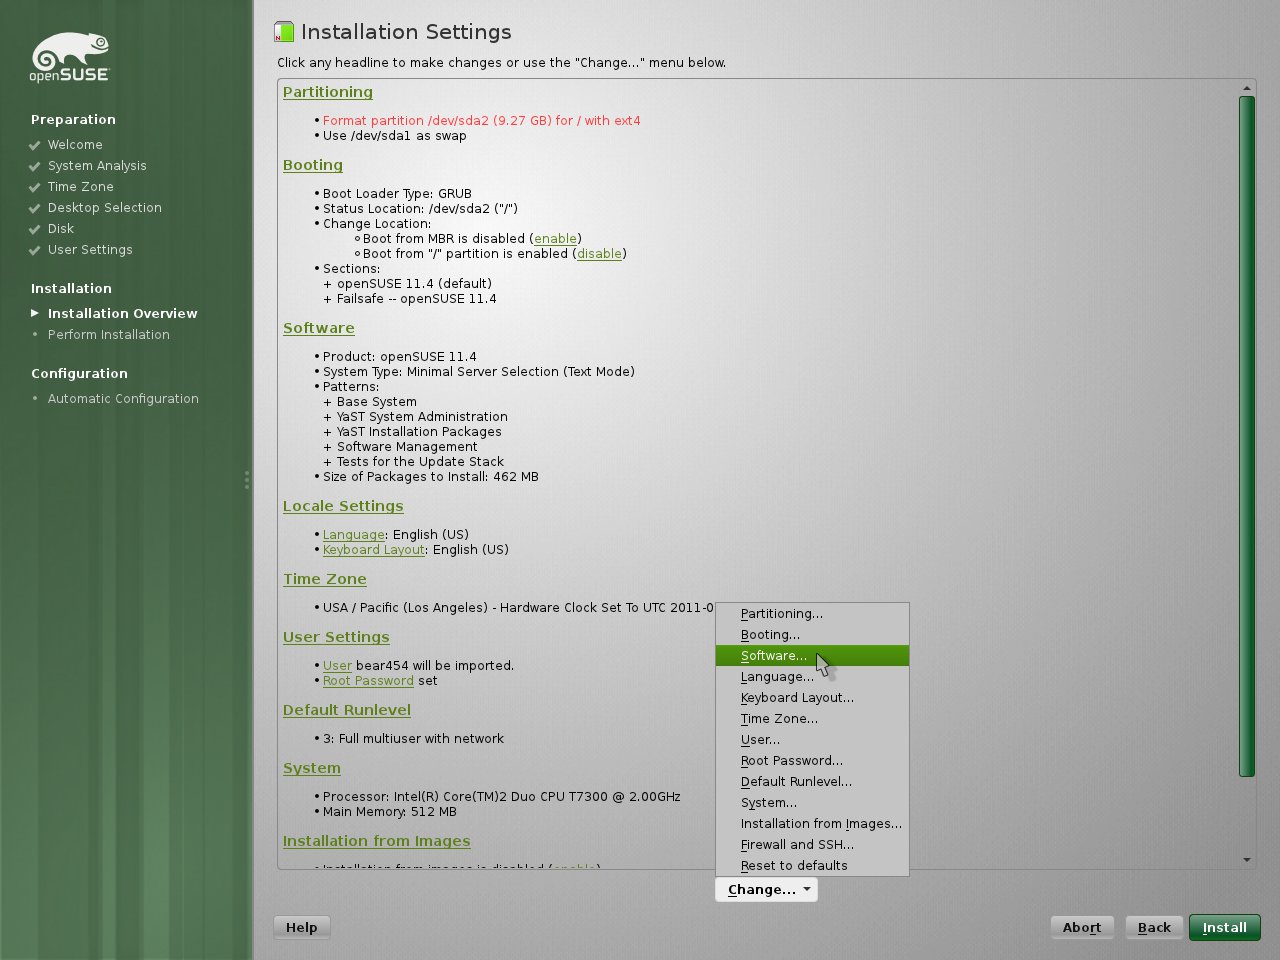Viewport: 1280px width, 960px height.
Task: Choose Booting... from the Change menu
Action: tap(812, 635)
